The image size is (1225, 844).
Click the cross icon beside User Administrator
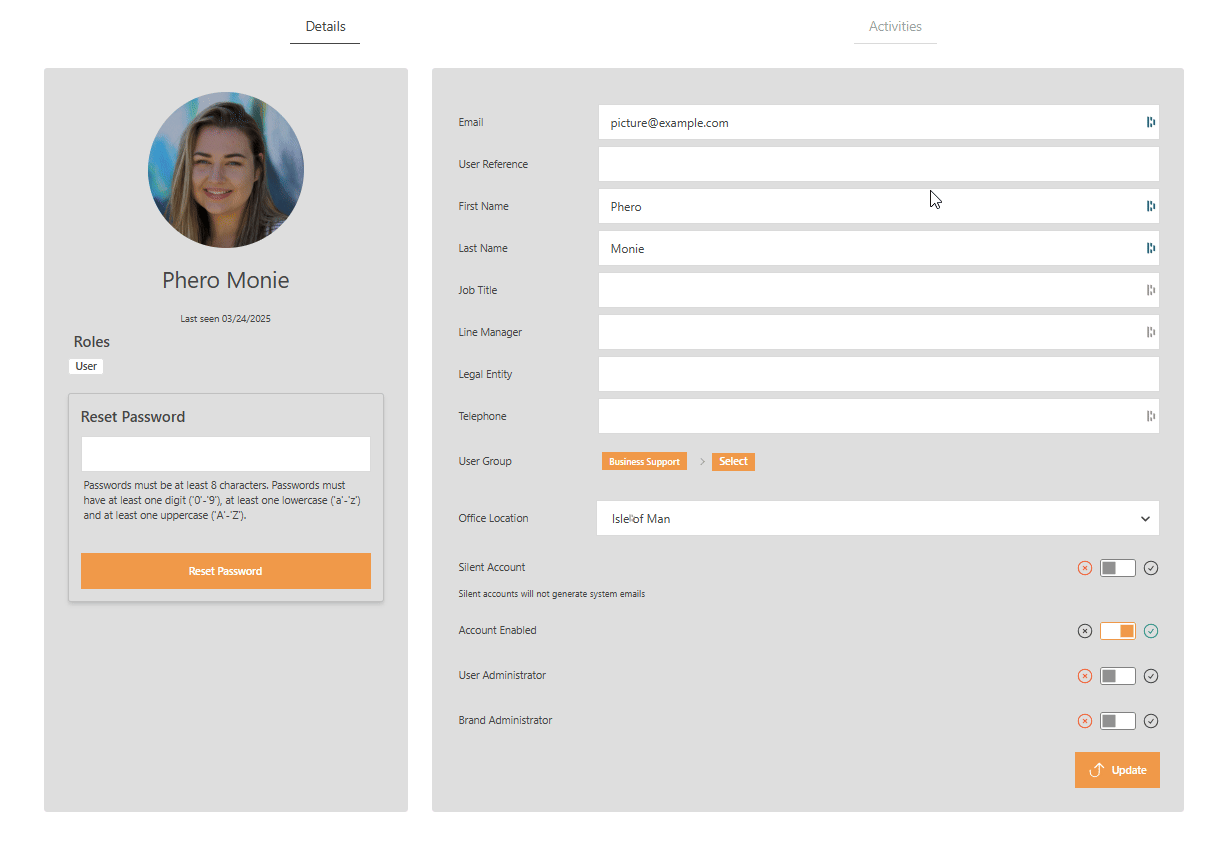point(1085,675)
